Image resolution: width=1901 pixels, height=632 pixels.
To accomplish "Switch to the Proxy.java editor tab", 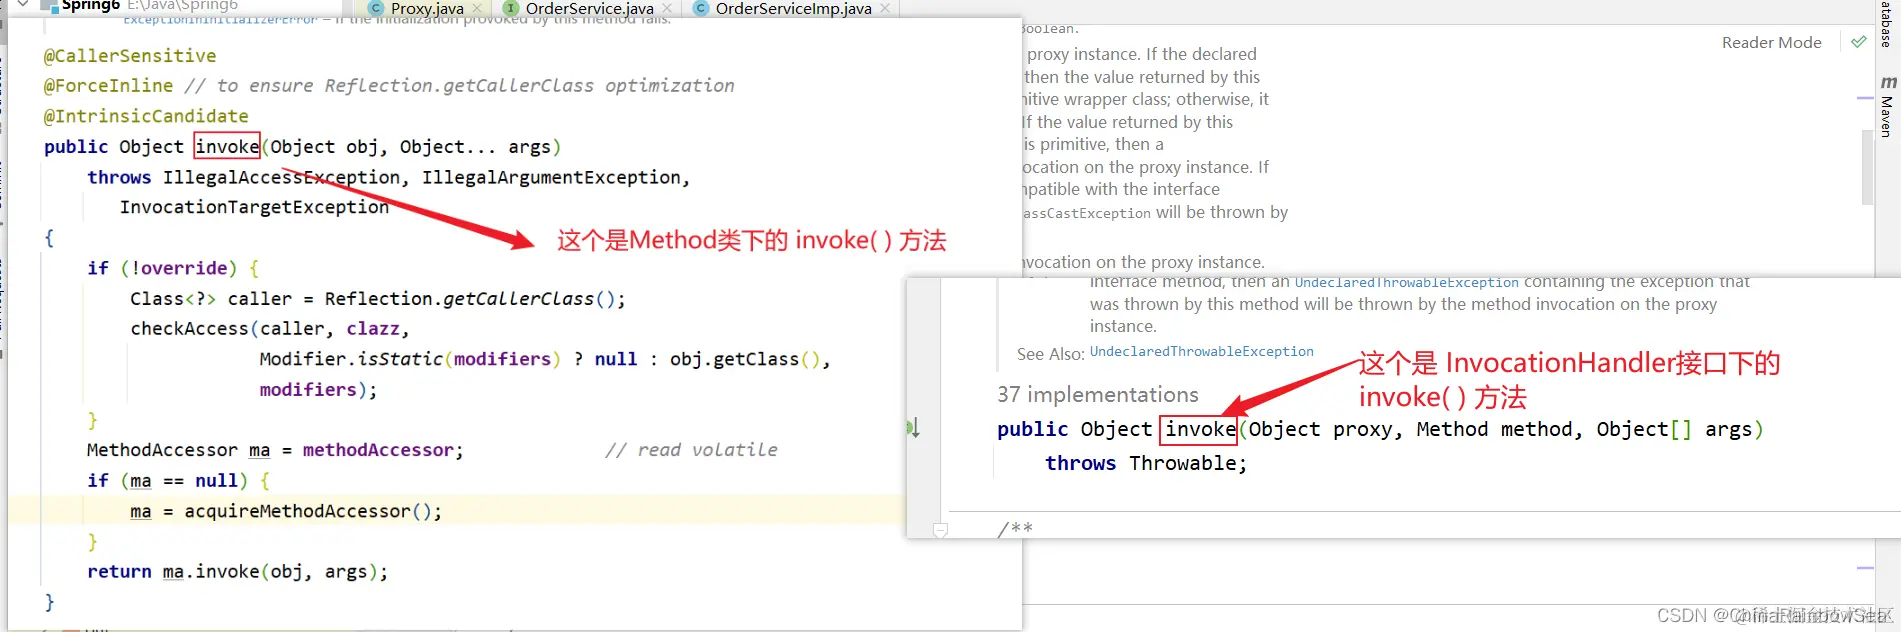I will [427, 8].
